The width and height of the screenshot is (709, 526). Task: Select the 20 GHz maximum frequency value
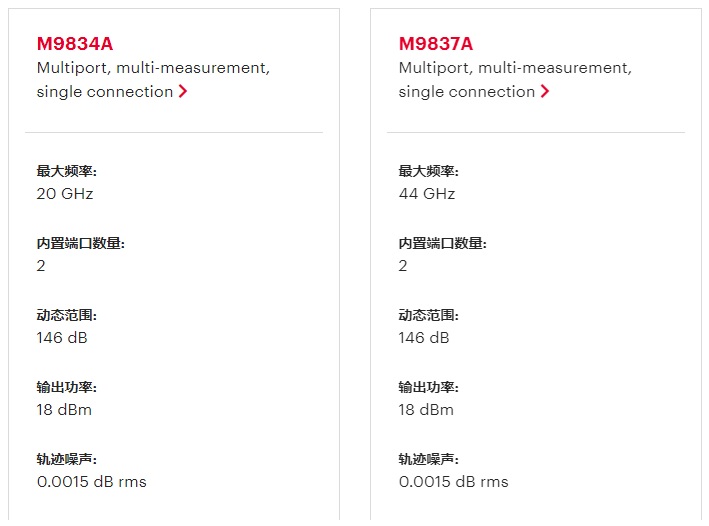pos(65,194)
